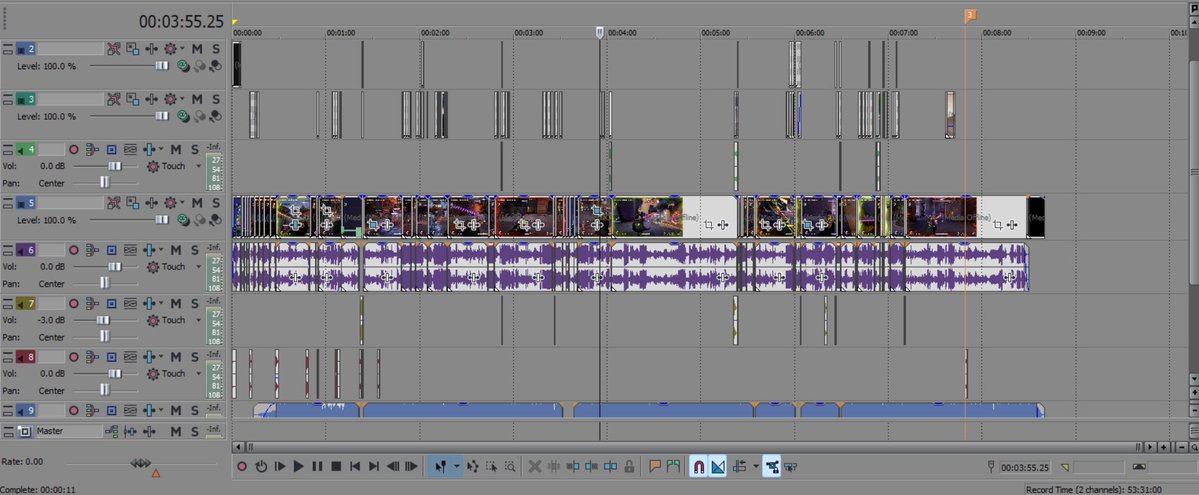Pause playback in transport toolbar
This screenshot has height=495, width=1199.
click(317, 466)
